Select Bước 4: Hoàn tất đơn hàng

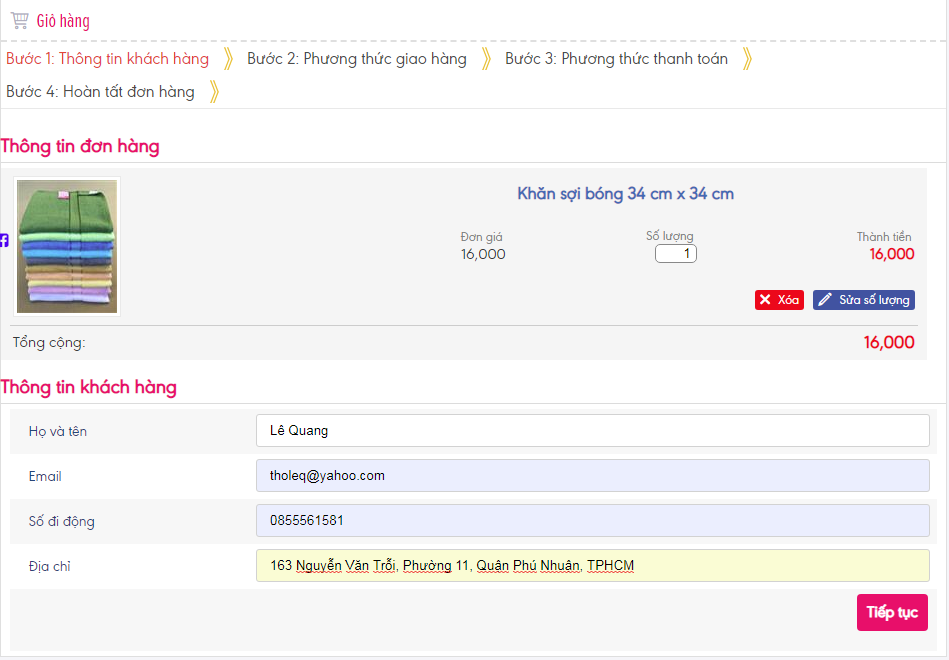pos(100,92)
